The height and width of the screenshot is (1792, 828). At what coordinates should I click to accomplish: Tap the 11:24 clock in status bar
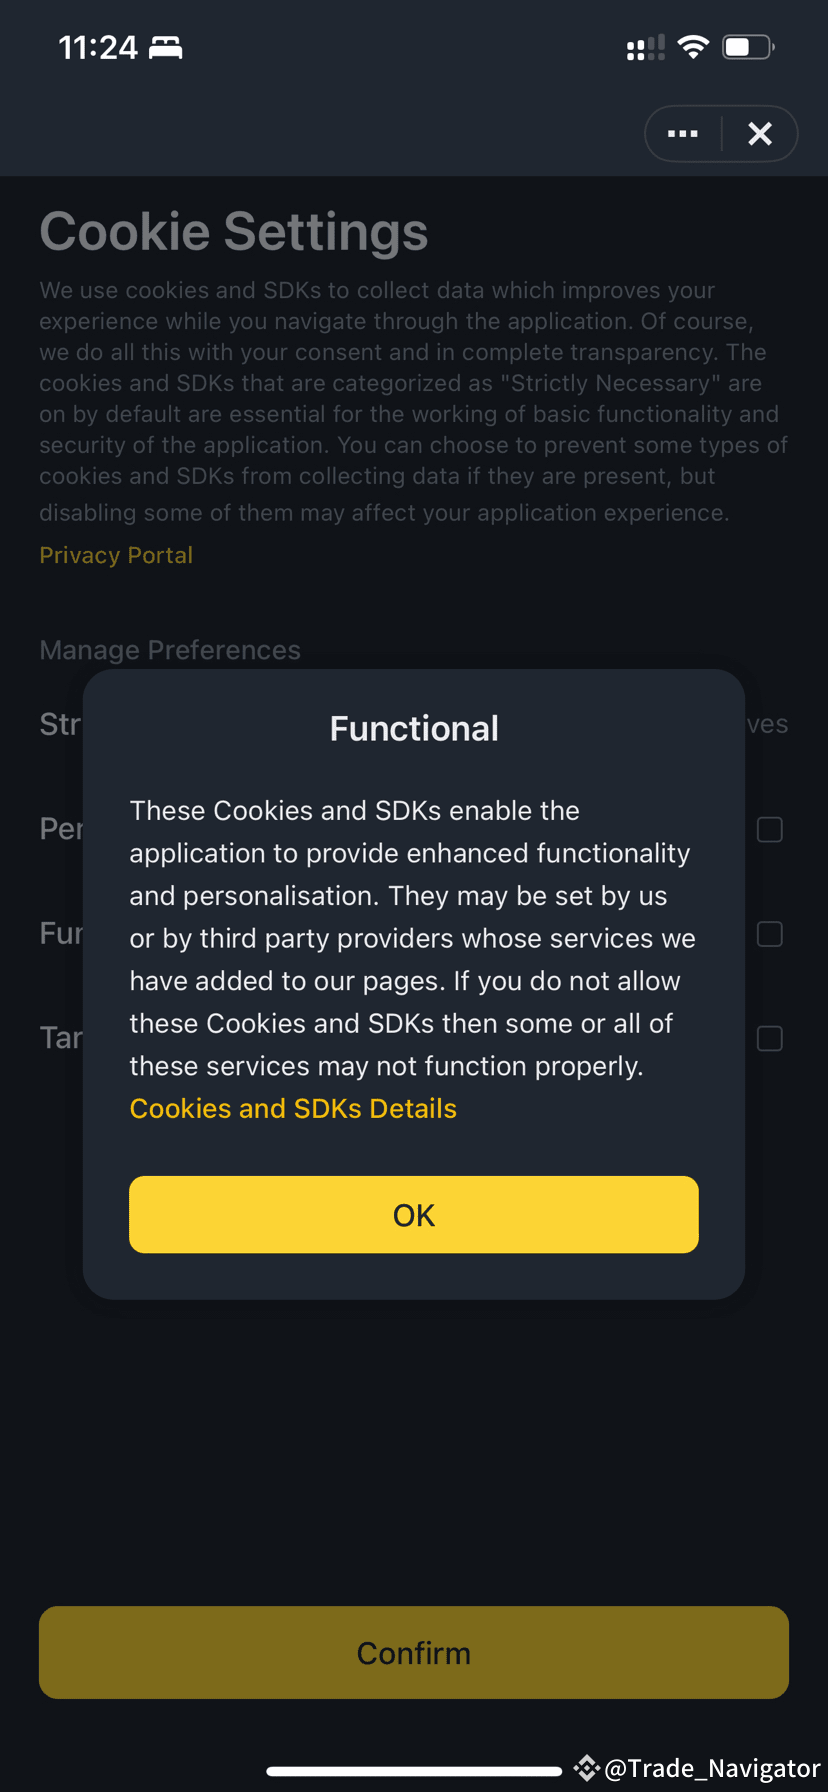[x=98, y=47]
